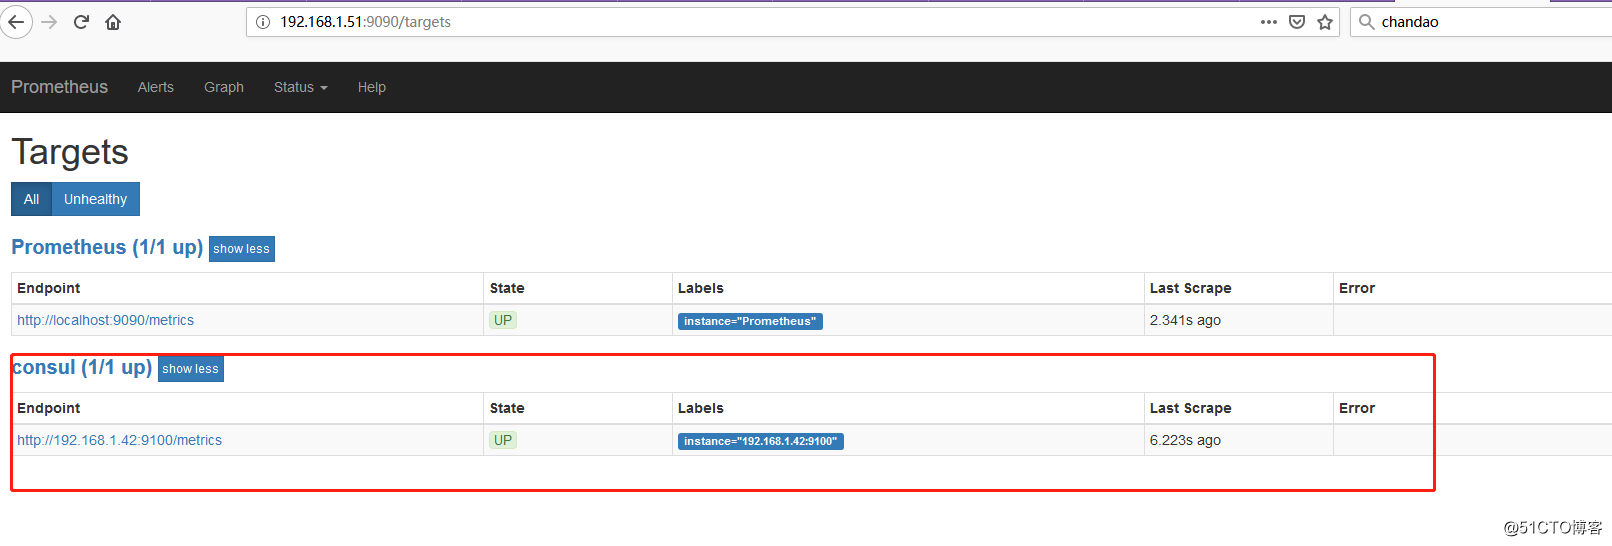This screenshot has width=1612, height=546.
Task: Click Endpoint column header in Prometheus table
Action: 48,288
